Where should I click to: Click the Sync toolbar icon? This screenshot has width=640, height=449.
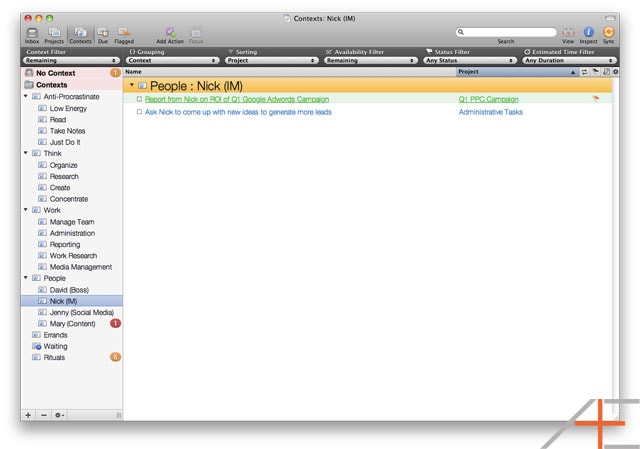[608, 36]
